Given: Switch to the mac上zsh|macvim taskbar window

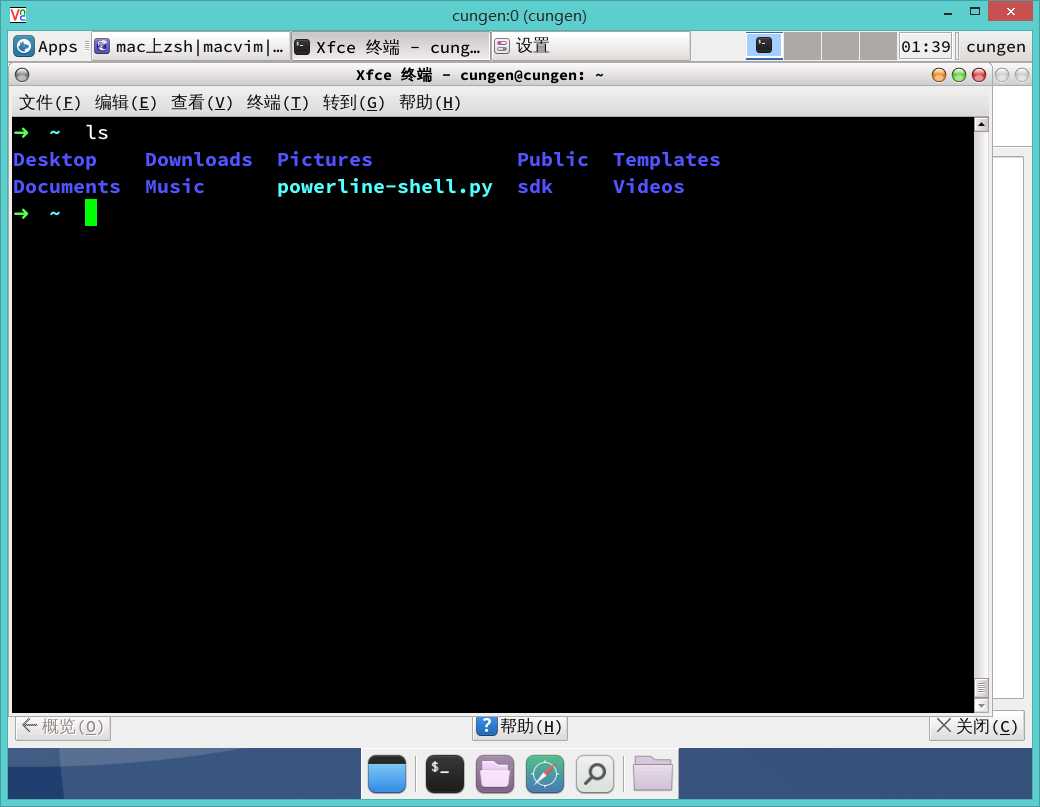Looking at the screenshot, I should point(191,46).
